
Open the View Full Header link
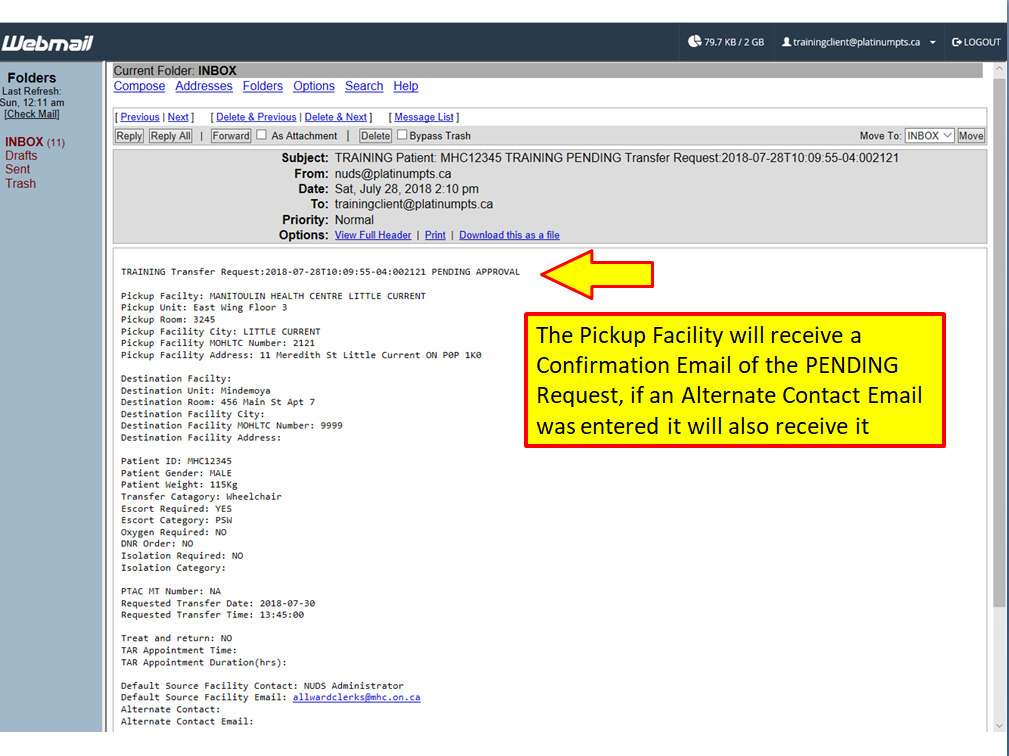pos(372,235)
